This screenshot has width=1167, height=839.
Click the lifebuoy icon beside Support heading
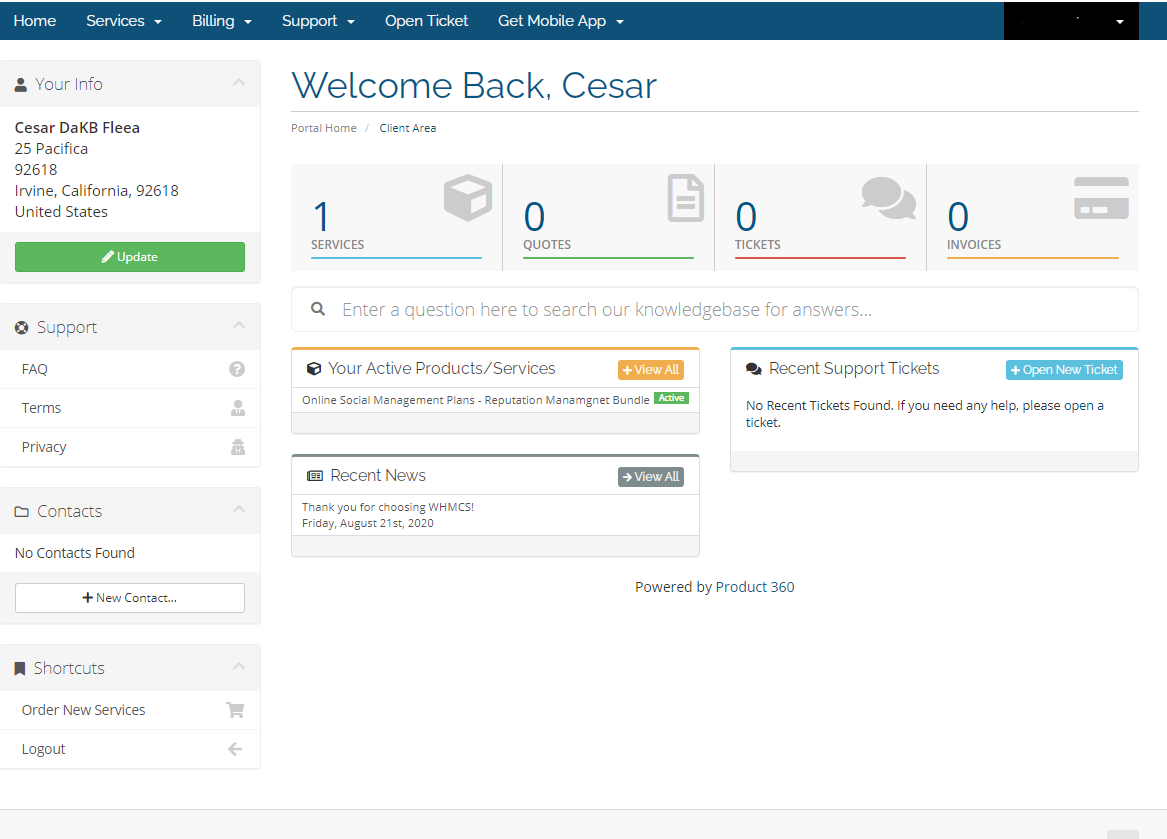(x=22, y=328)
